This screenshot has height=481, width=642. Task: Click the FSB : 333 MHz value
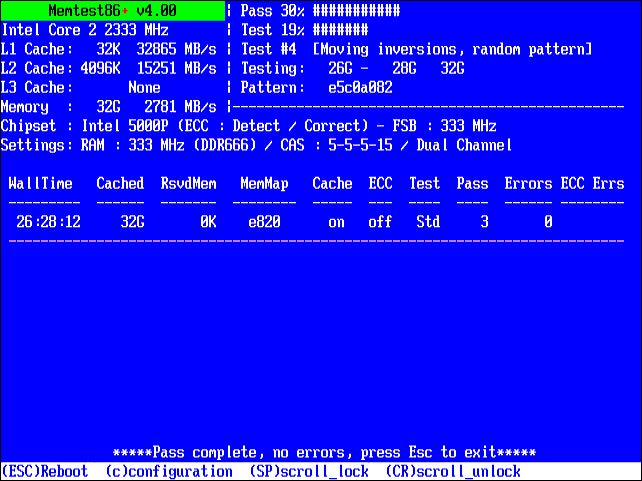tap(444, 126)
